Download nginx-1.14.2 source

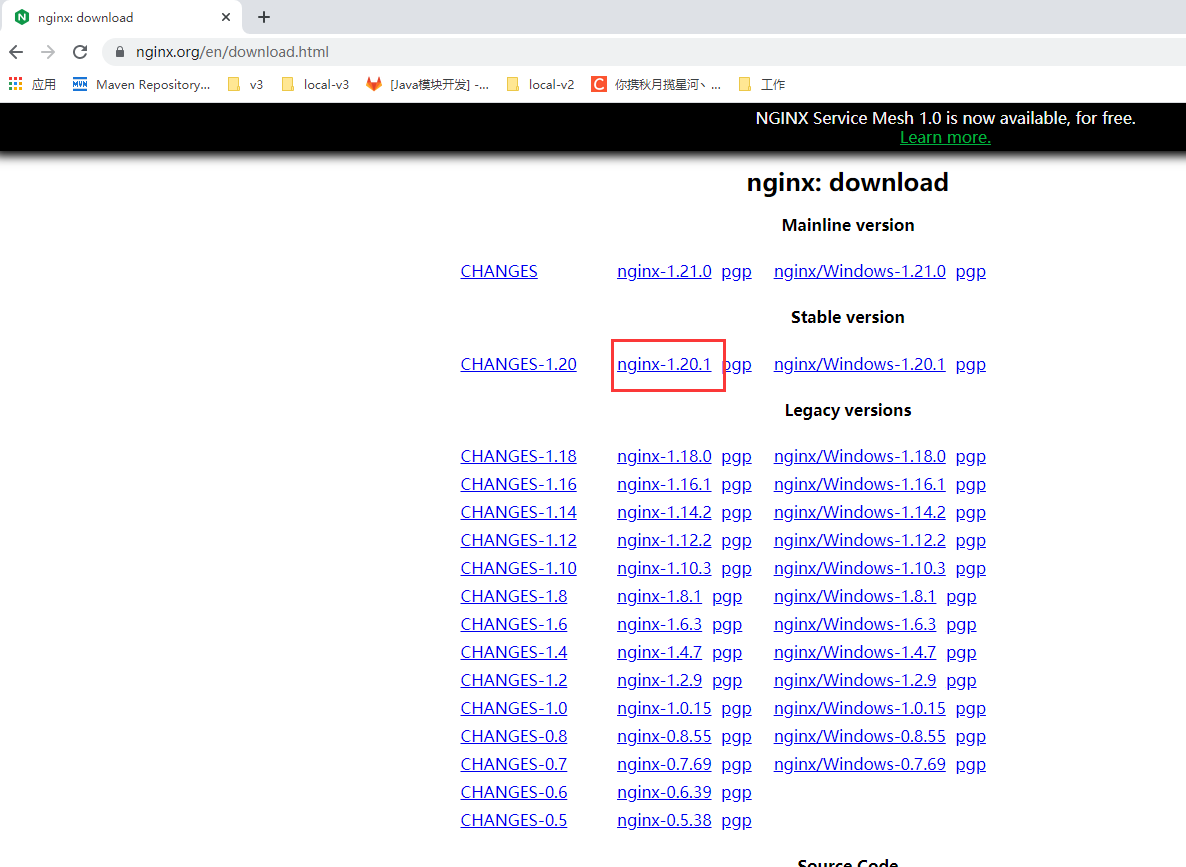pos(664,513)
